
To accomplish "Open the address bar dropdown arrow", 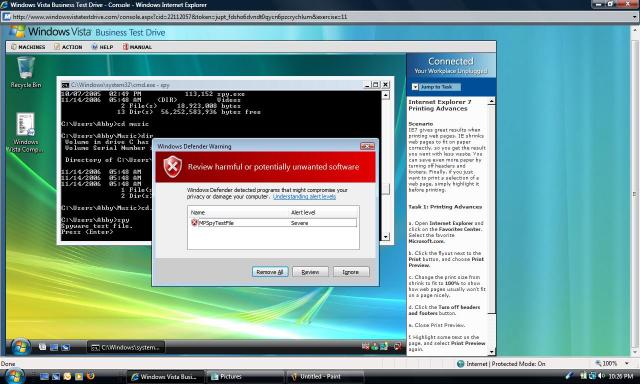I will (635, 17).
